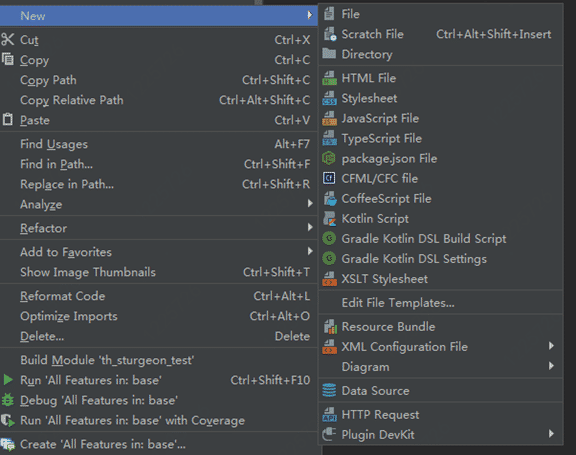Expand the Plugin DevKit submenu arrow
576x455 pixels.
click(x=551, y=434)
